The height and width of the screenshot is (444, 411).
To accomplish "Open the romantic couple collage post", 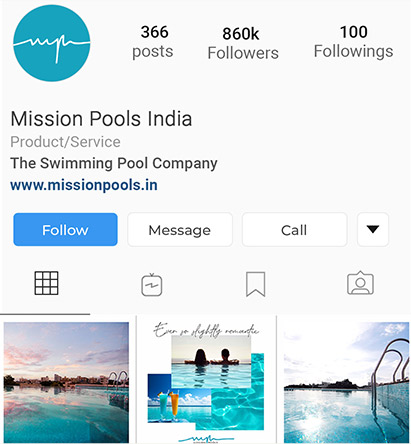I will point(206,381).
